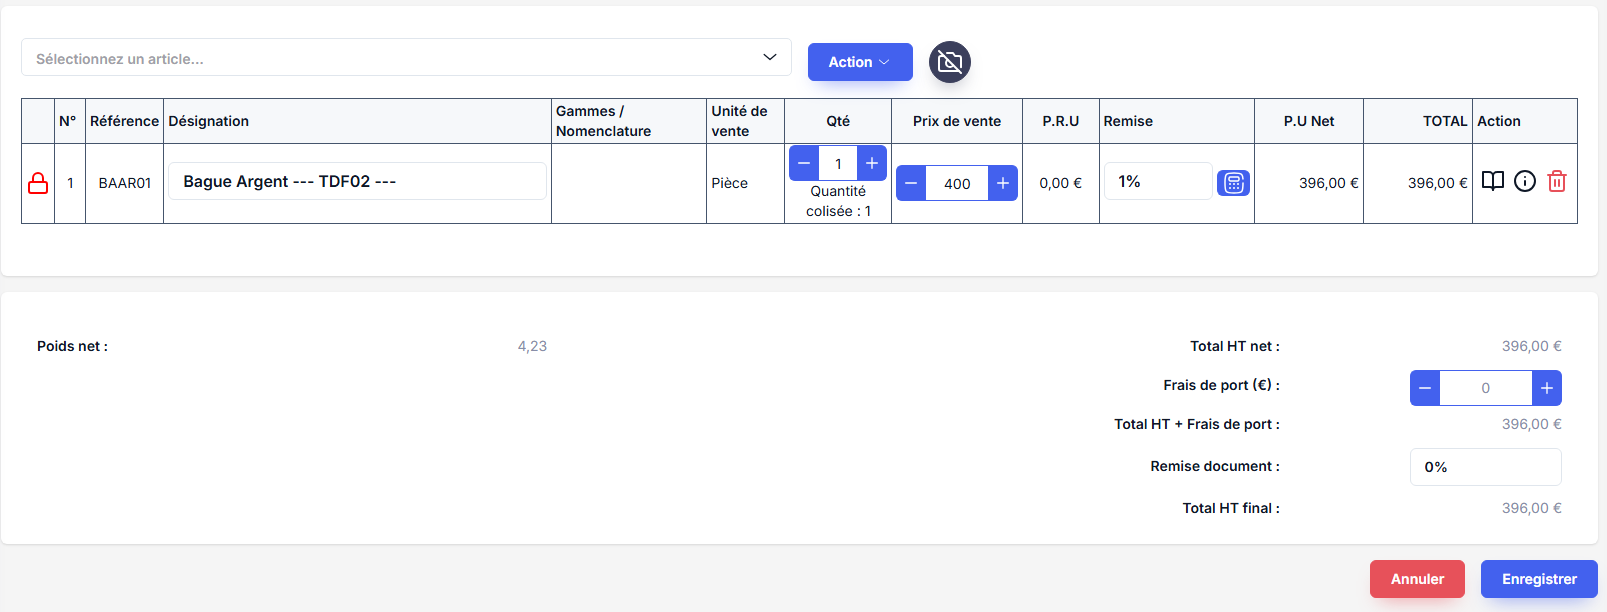Open the book icon in Action column
1607x612 pixels.
click(x=1492, y=181)
